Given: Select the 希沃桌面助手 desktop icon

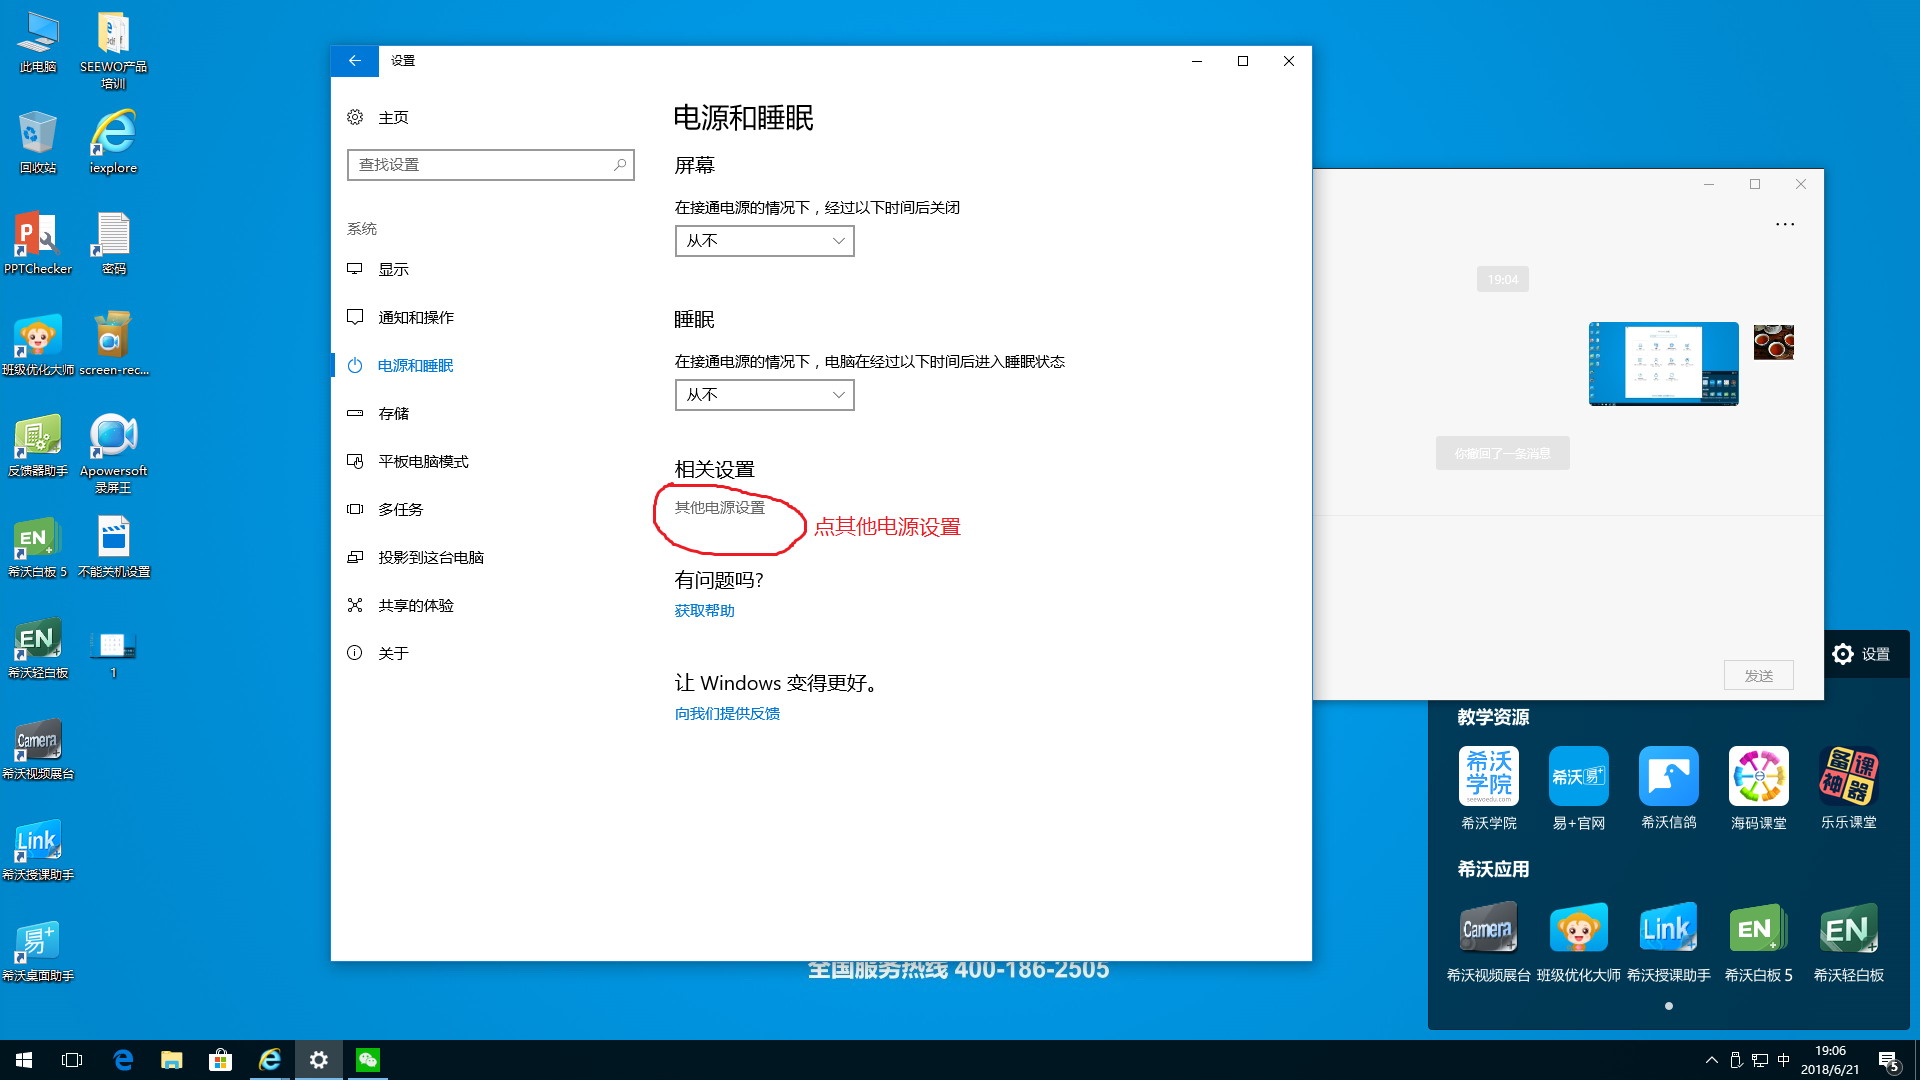Looking at the screenshot, I should point(38,950).
